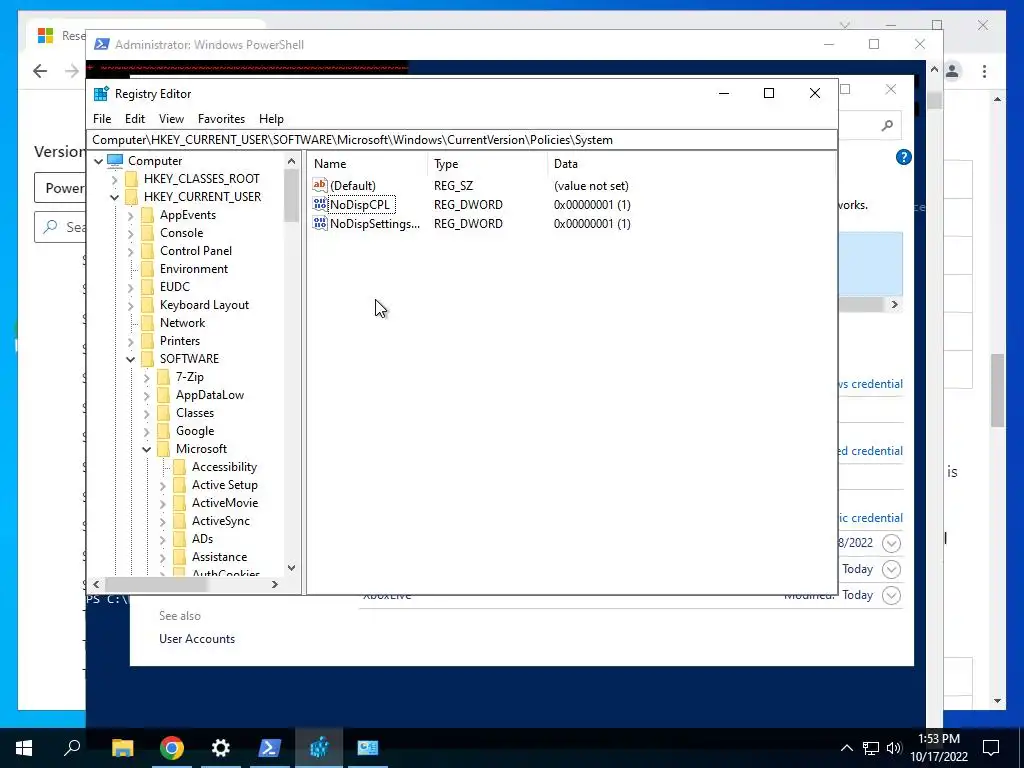1024x768 pixels.
Task: Expand the Active Setup key
Action: tap(162, 485)
